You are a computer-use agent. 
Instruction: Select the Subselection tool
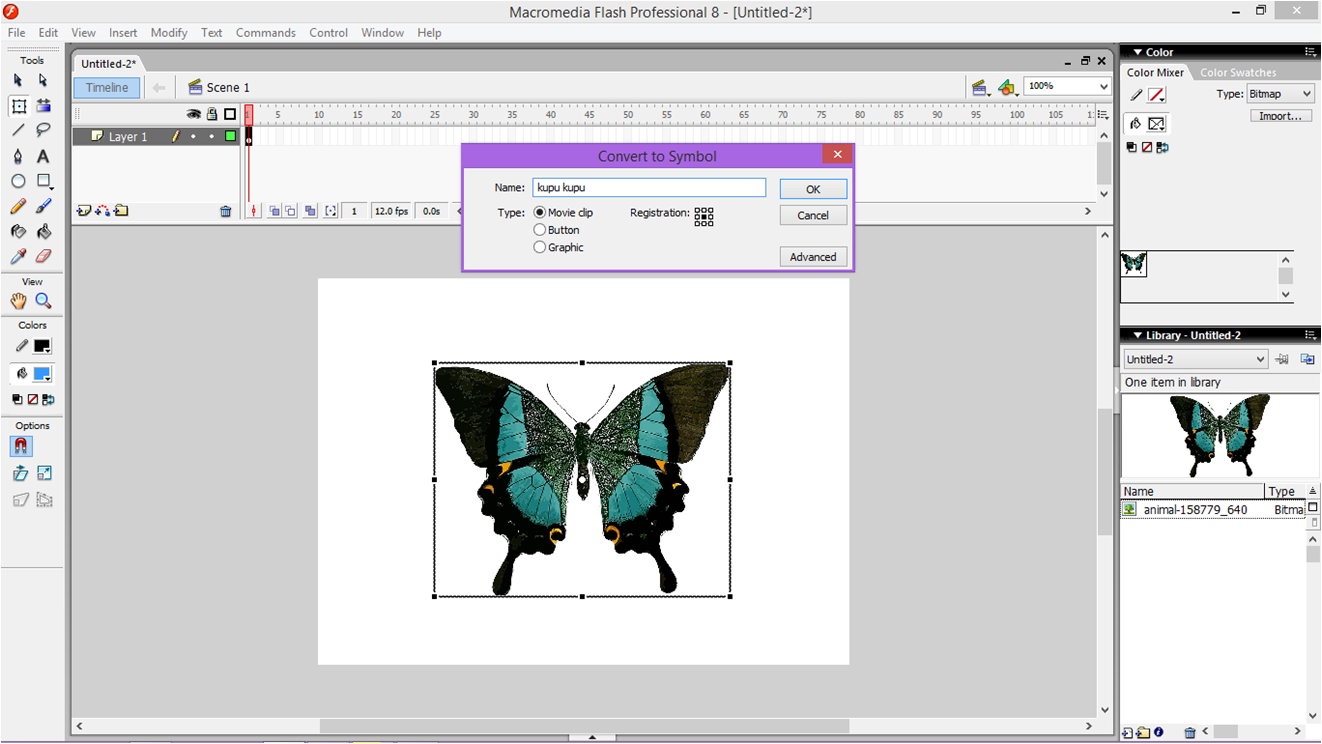(x=43, y=80)
